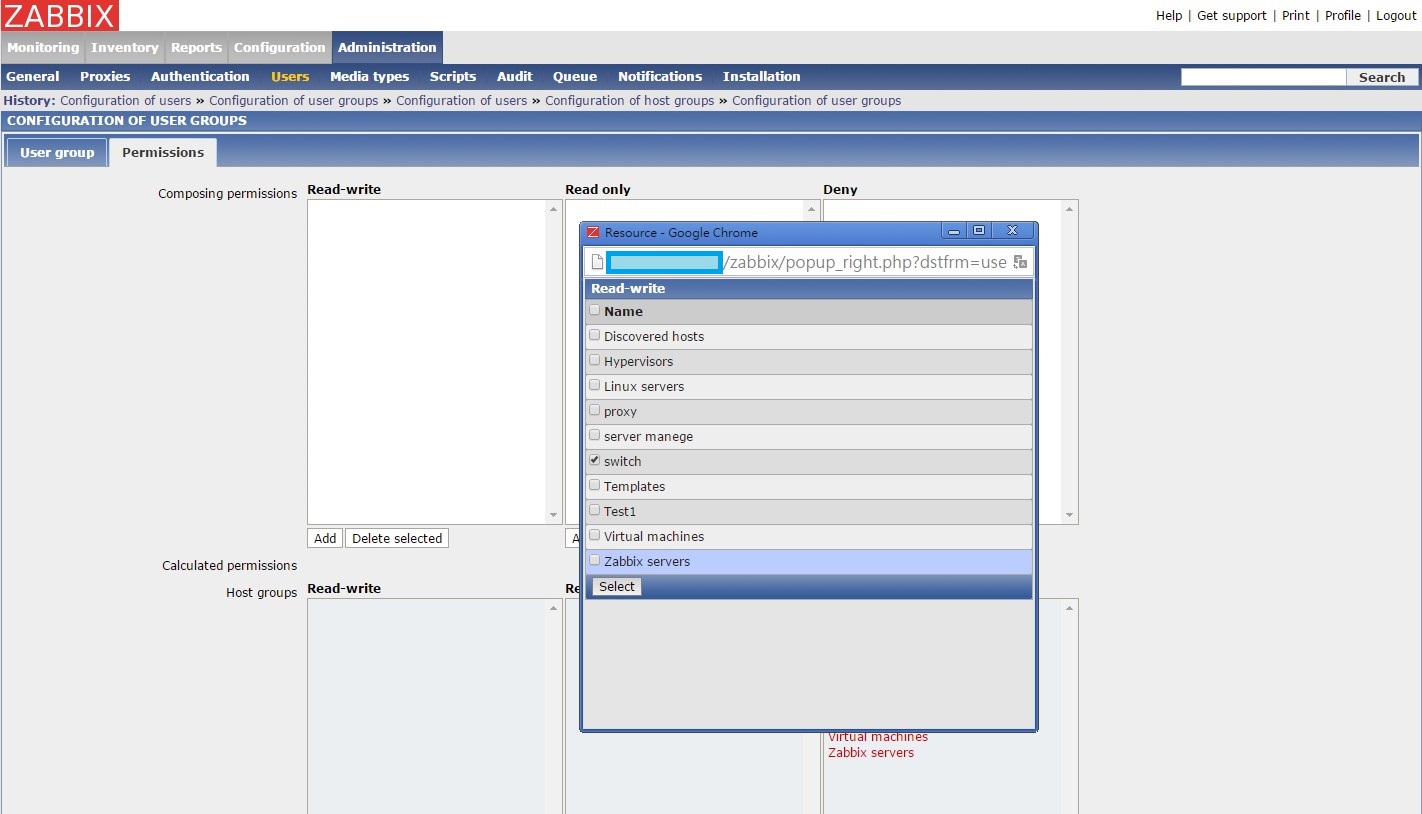Image resolution: width=1422 pixels, height=814 pixels.
Task: Uncheck the switch host group checkbox
Action: point(595,460)
